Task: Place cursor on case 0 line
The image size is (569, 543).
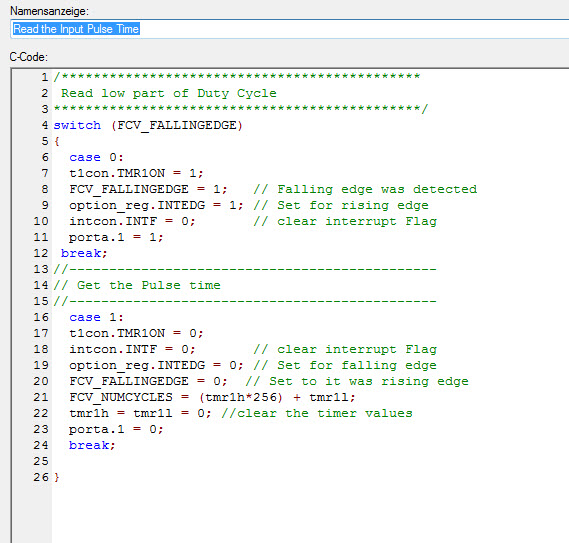Action: click(96, 157)
